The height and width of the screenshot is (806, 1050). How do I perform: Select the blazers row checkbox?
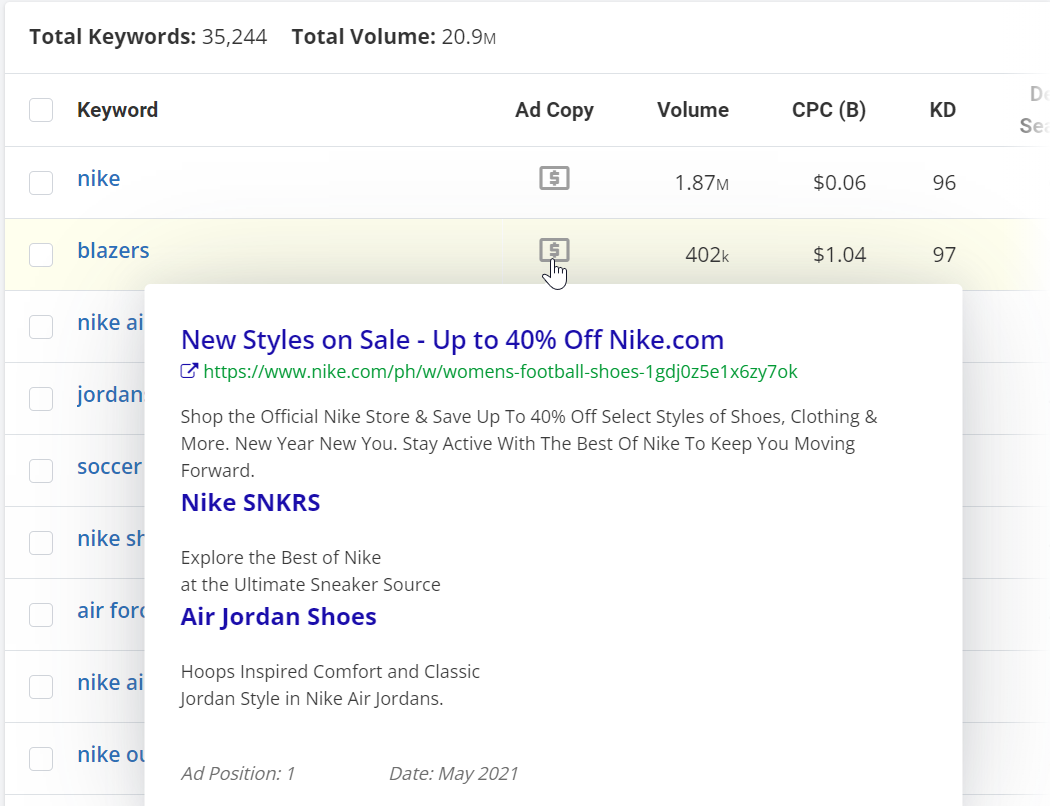point(41,254)
